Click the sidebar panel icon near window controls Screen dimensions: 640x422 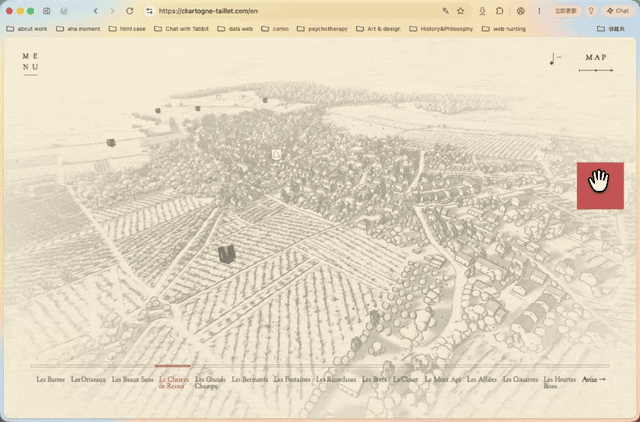[47, 11]
